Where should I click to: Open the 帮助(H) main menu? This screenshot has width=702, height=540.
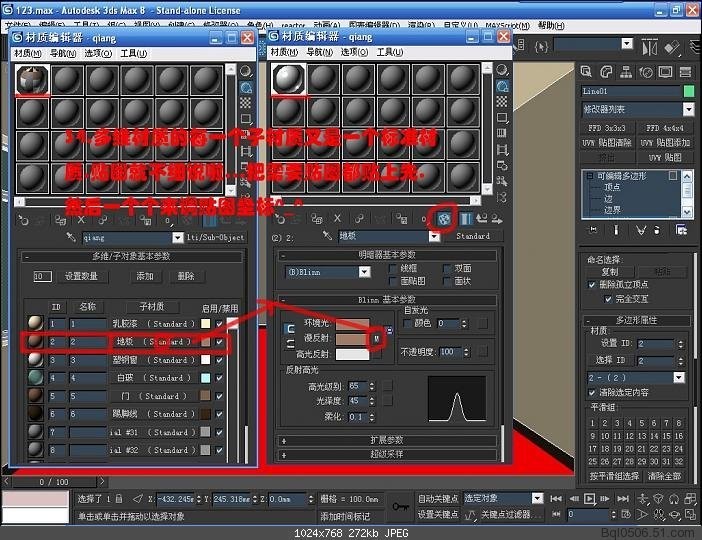point(551,26)
